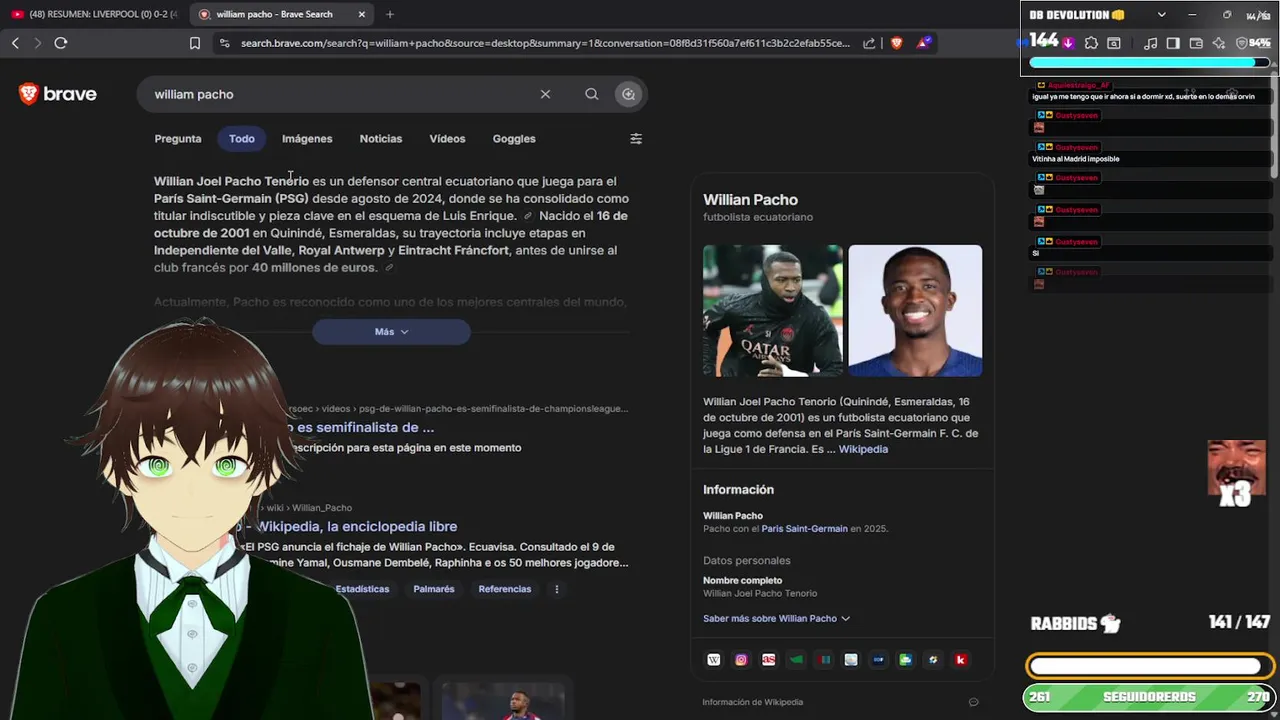
Task: Expand 'Saber más sobre Willian Pacho'
Action: [776, 618]
